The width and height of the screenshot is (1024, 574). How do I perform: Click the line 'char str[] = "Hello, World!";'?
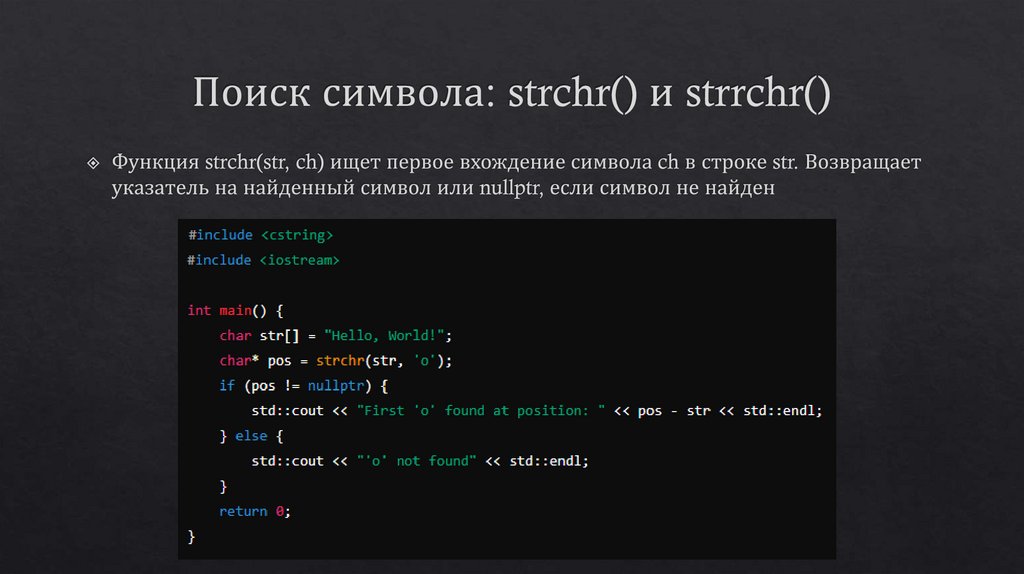click(336, 336)
